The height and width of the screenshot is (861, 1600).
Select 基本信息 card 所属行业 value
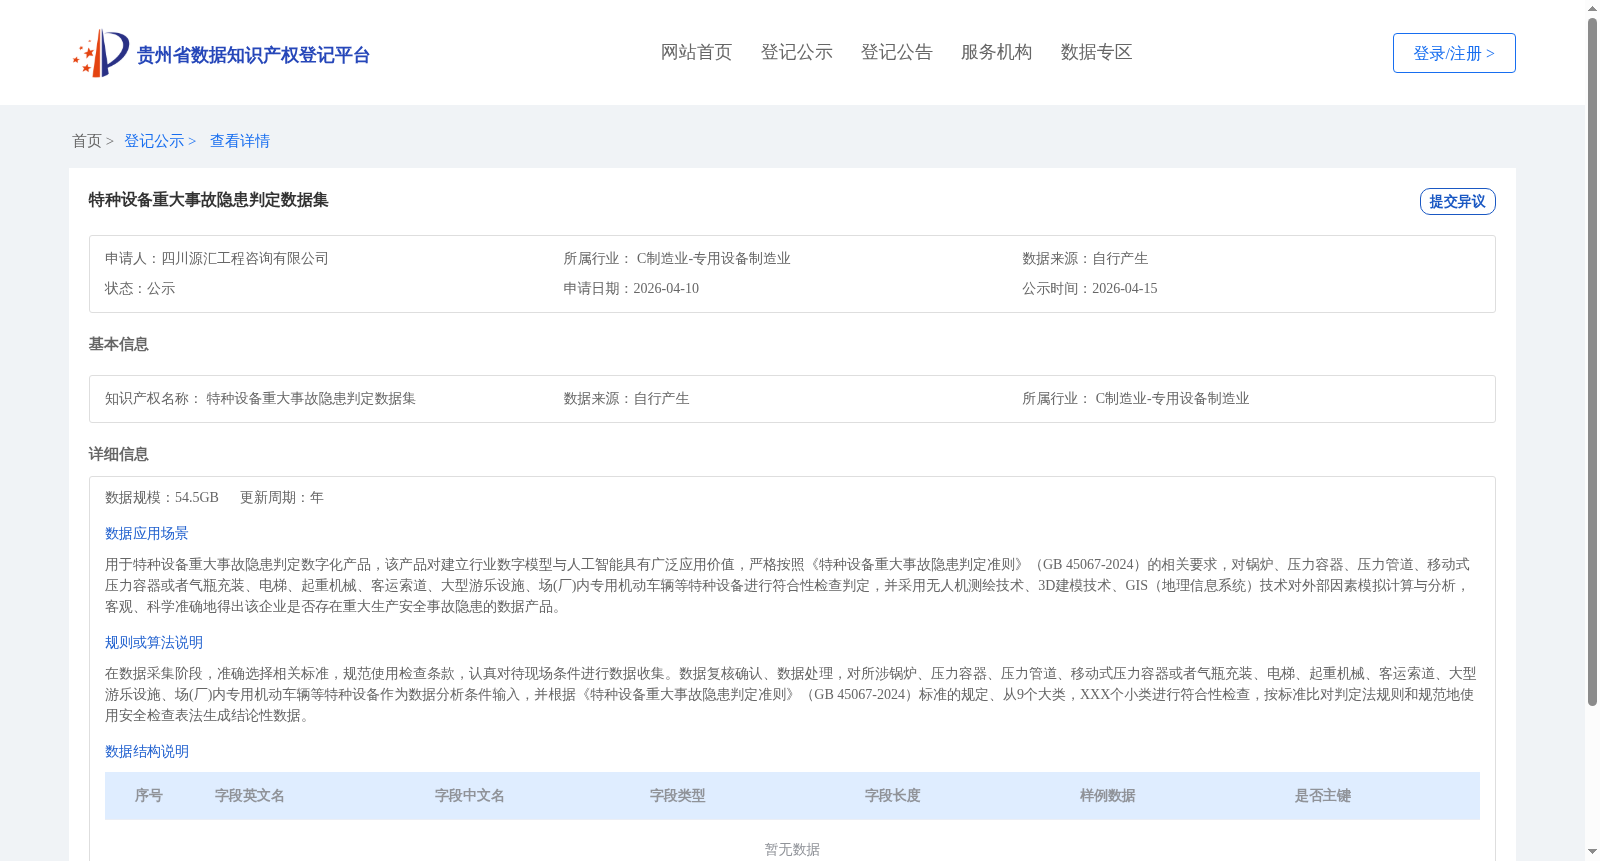tap(1172, 398)
